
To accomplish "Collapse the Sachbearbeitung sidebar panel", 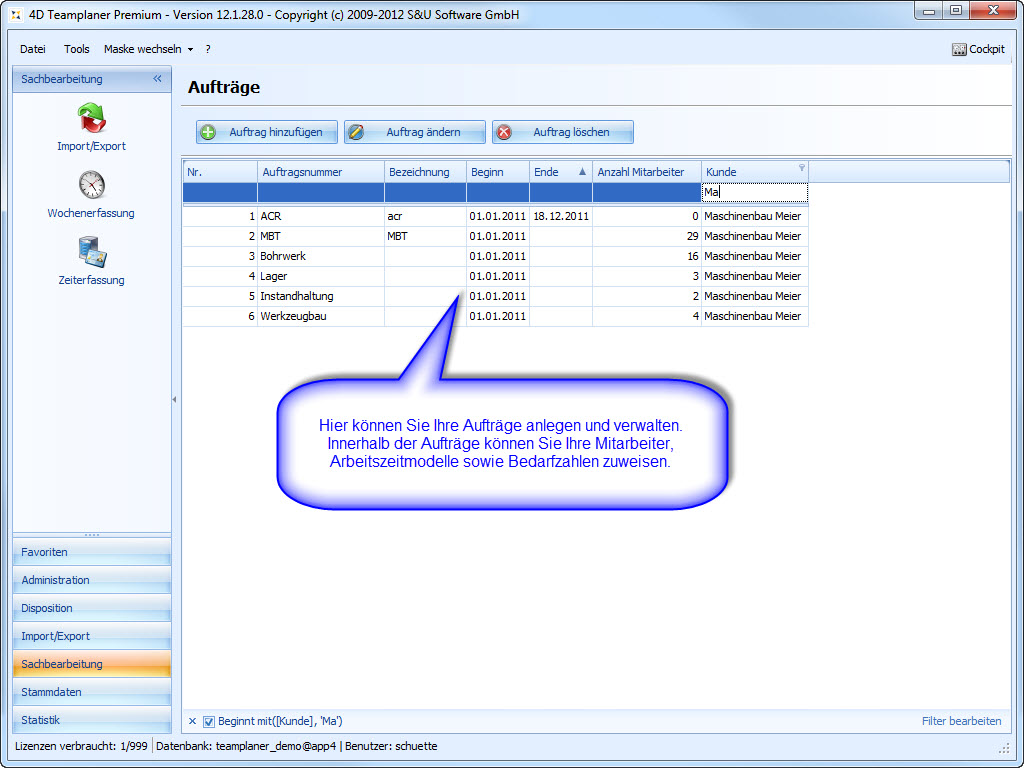I will click(157, 79).
